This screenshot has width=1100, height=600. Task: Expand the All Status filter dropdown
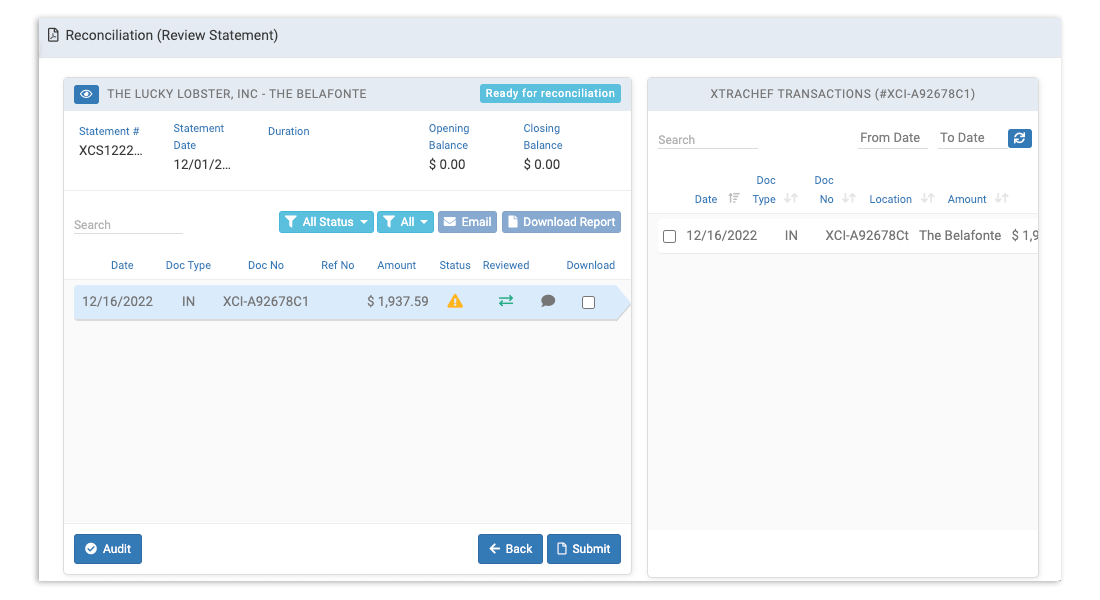(326, 222)
